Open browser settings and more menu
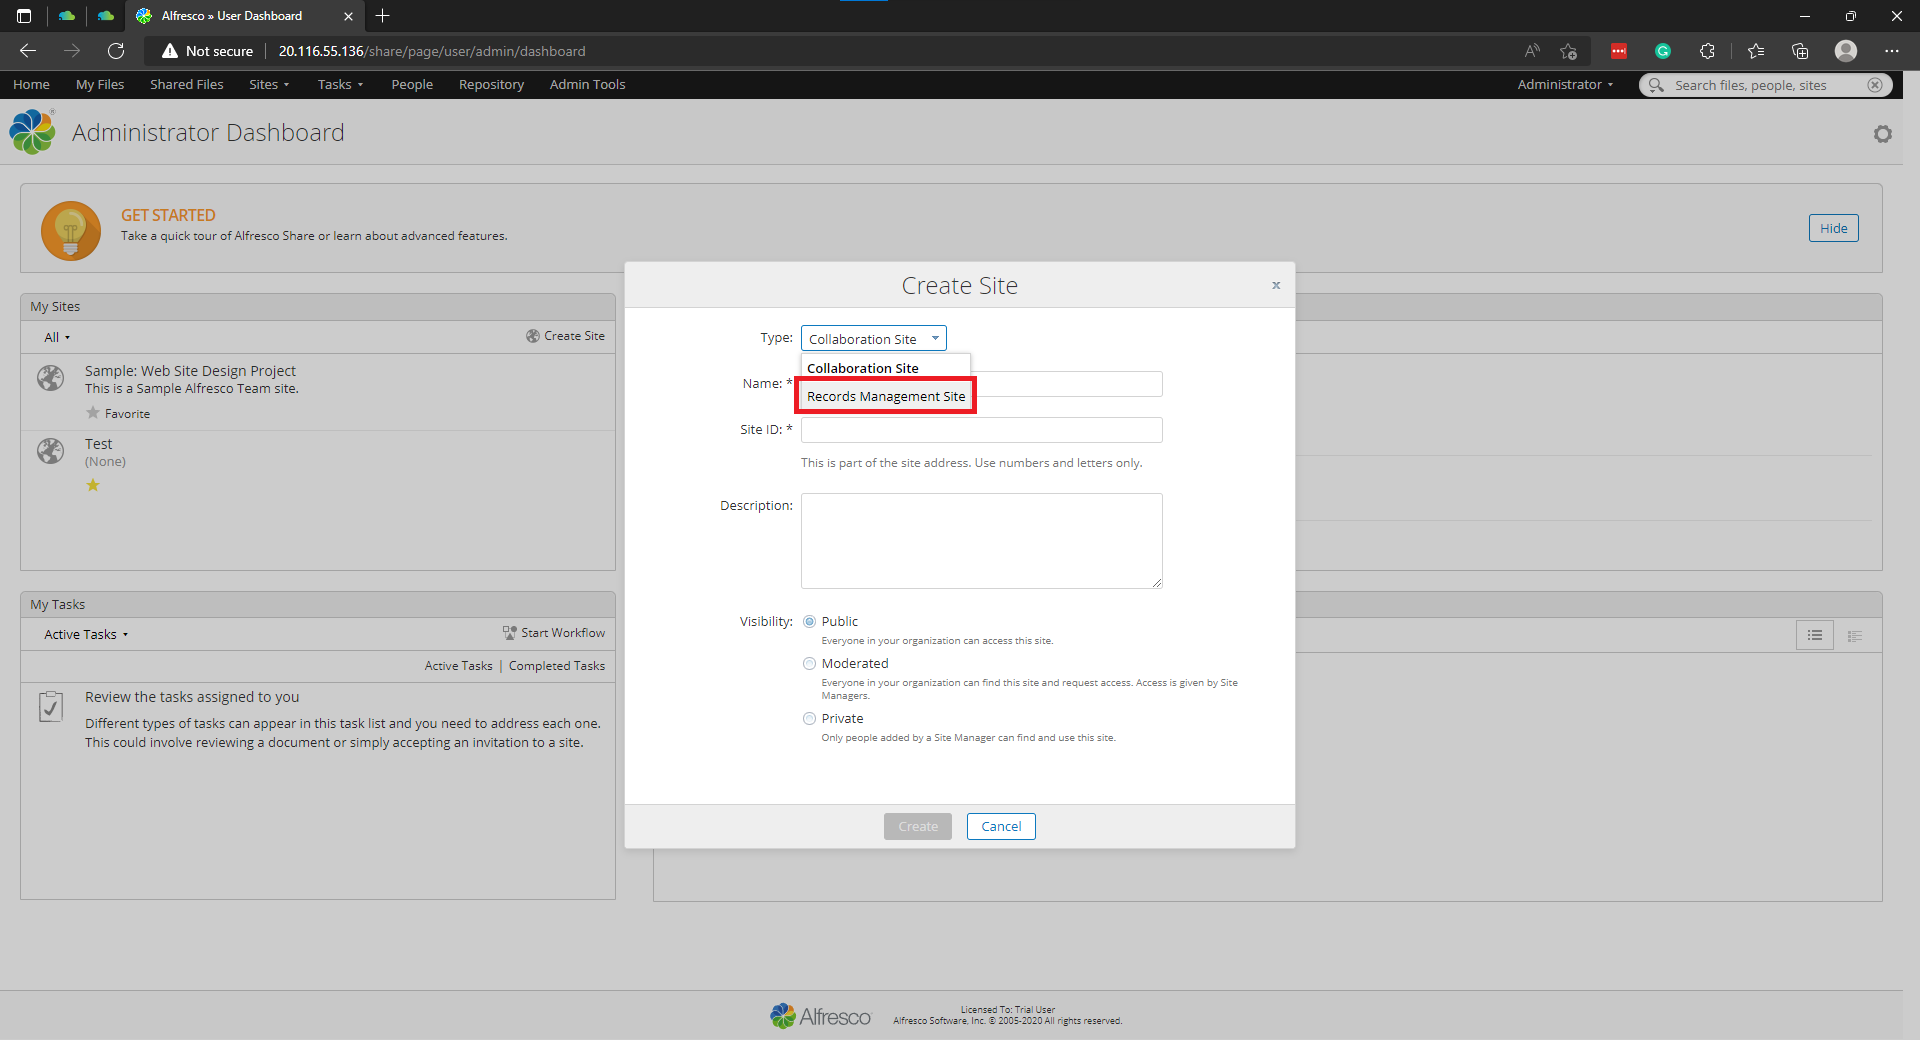Image resolution: width=1920 pixels, height=1040 pixels. click(1892, 51)
